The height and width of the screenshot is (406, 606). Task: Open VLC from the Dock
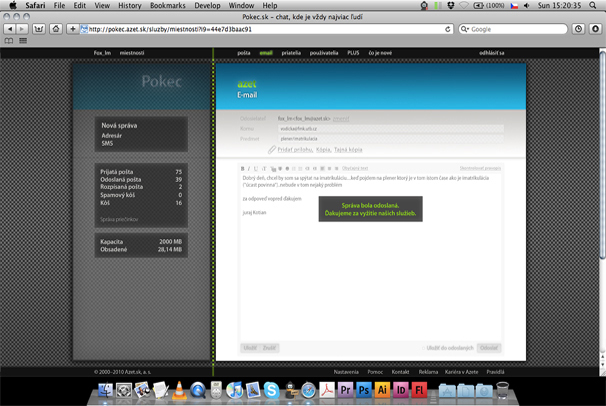(x=178, y=390)
